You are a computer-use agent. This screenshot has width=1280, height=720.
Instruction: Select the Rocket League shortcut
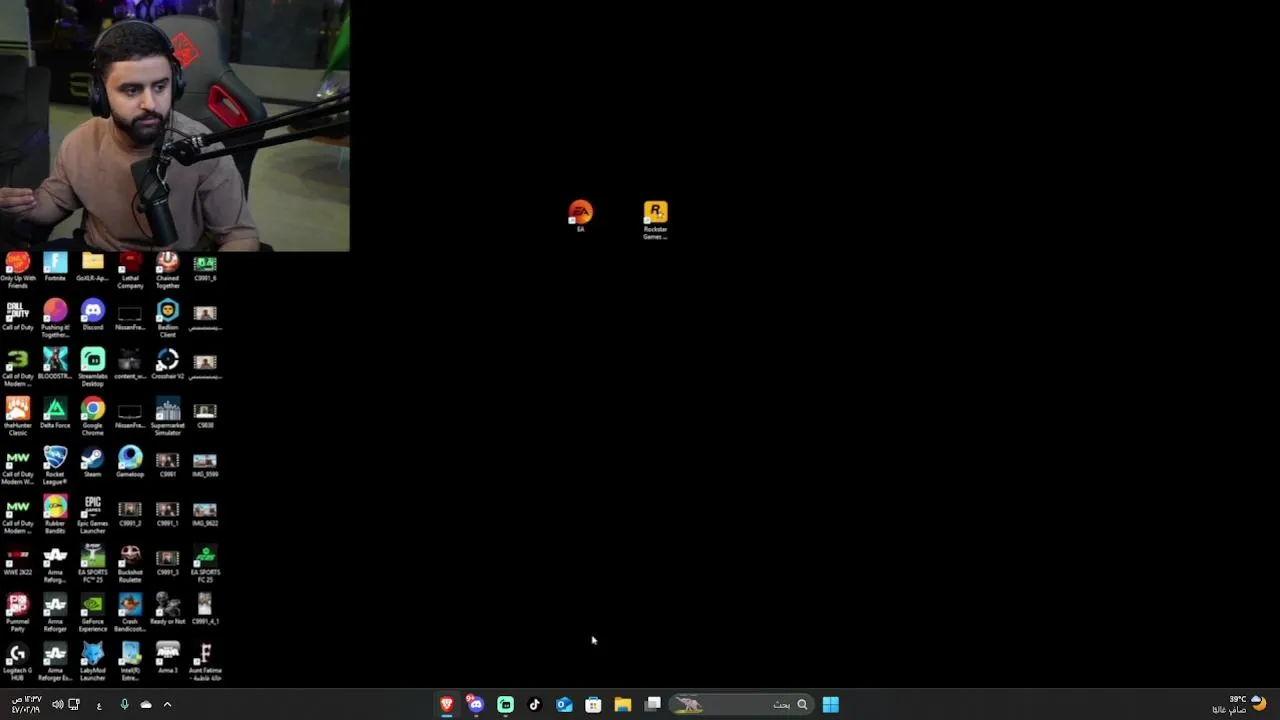[x=55, y=467]
